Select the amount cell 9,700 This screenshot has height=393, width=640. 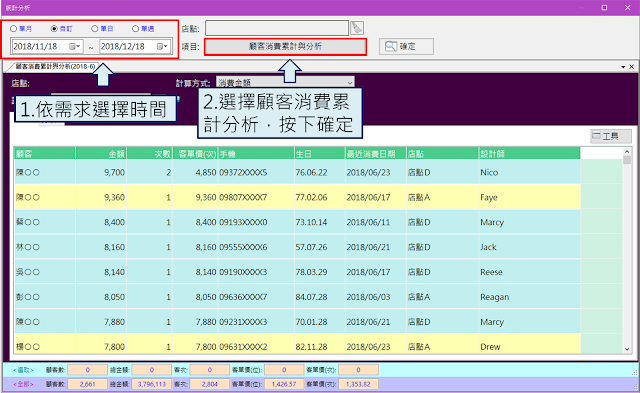pyautogui.click(x=101, y=172)
